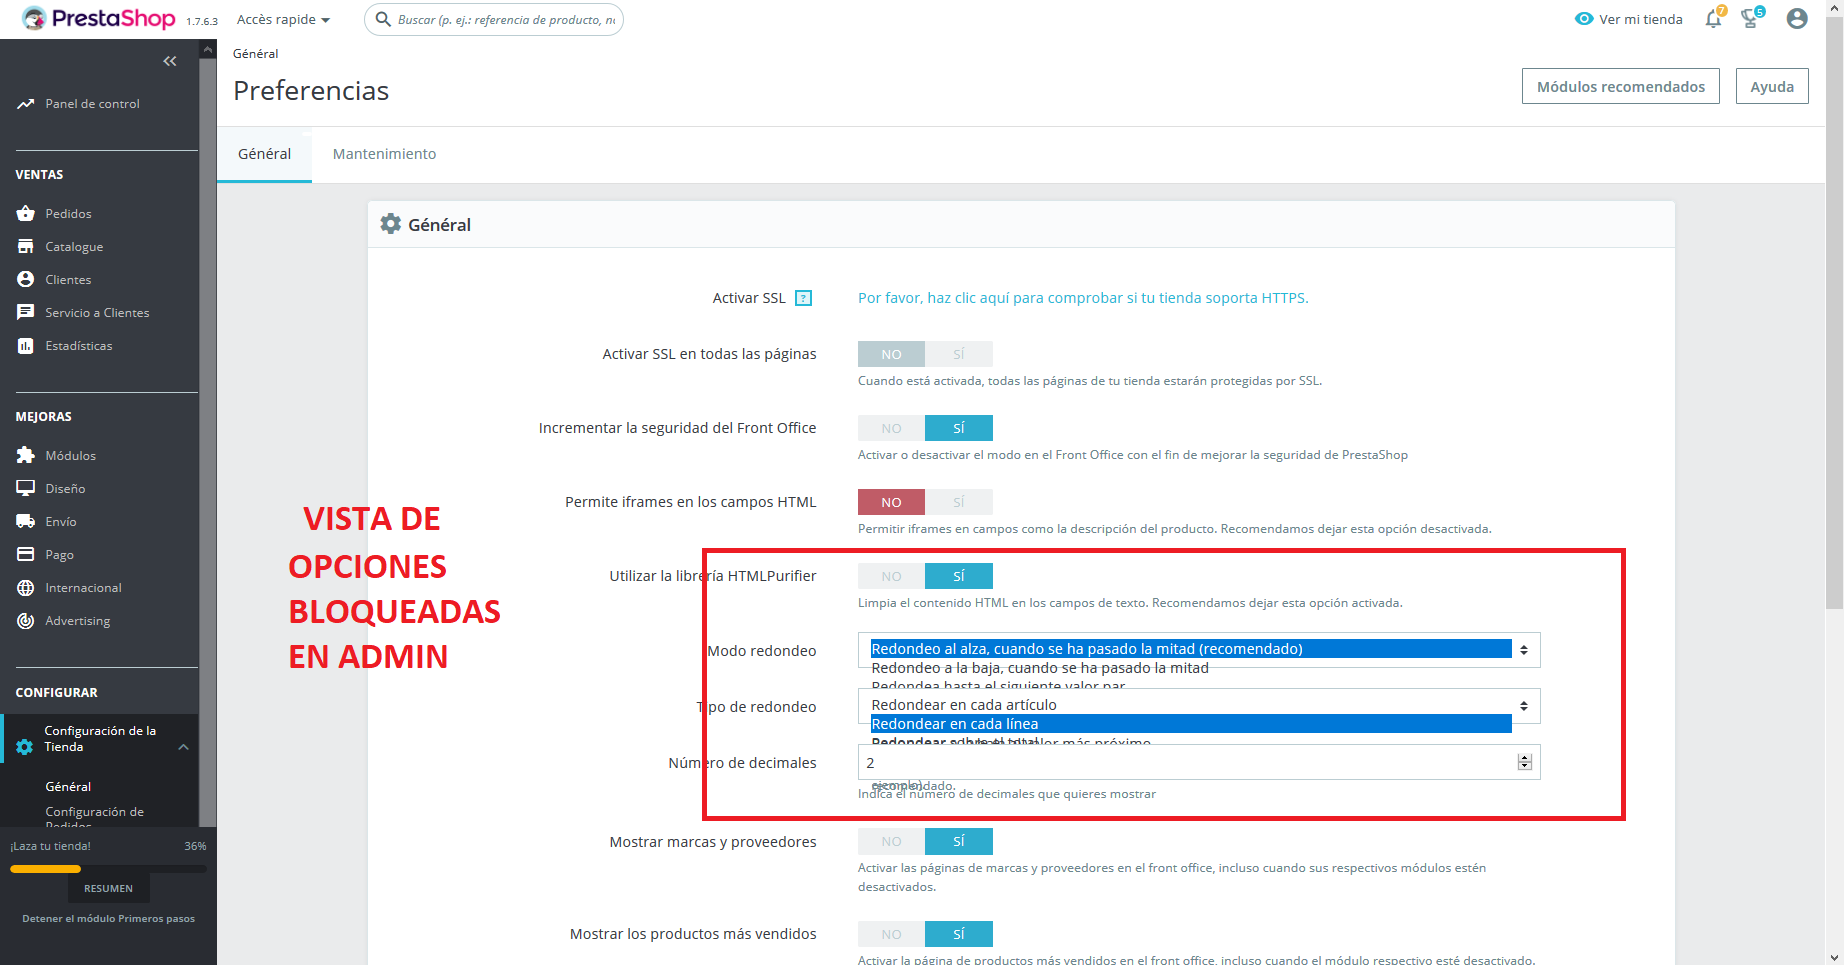Open the Tipo de redondeo dropdown

pyautogui.click(x=1199, y=706)
